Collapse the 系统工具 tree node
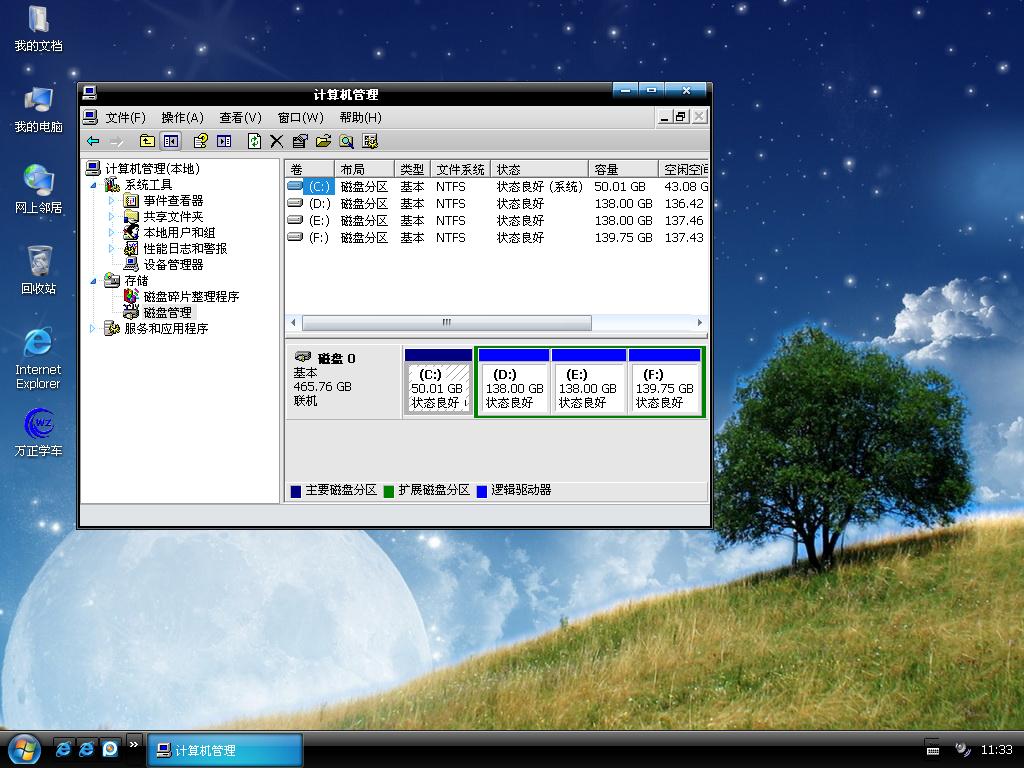 (95, 185)
